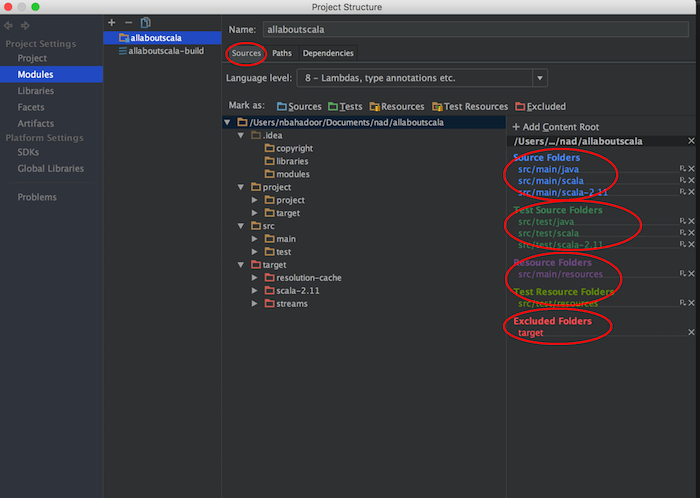Edit properties of src/main/scala
Viewport: 700px width, 498px height.
click(x=683, y=180)
